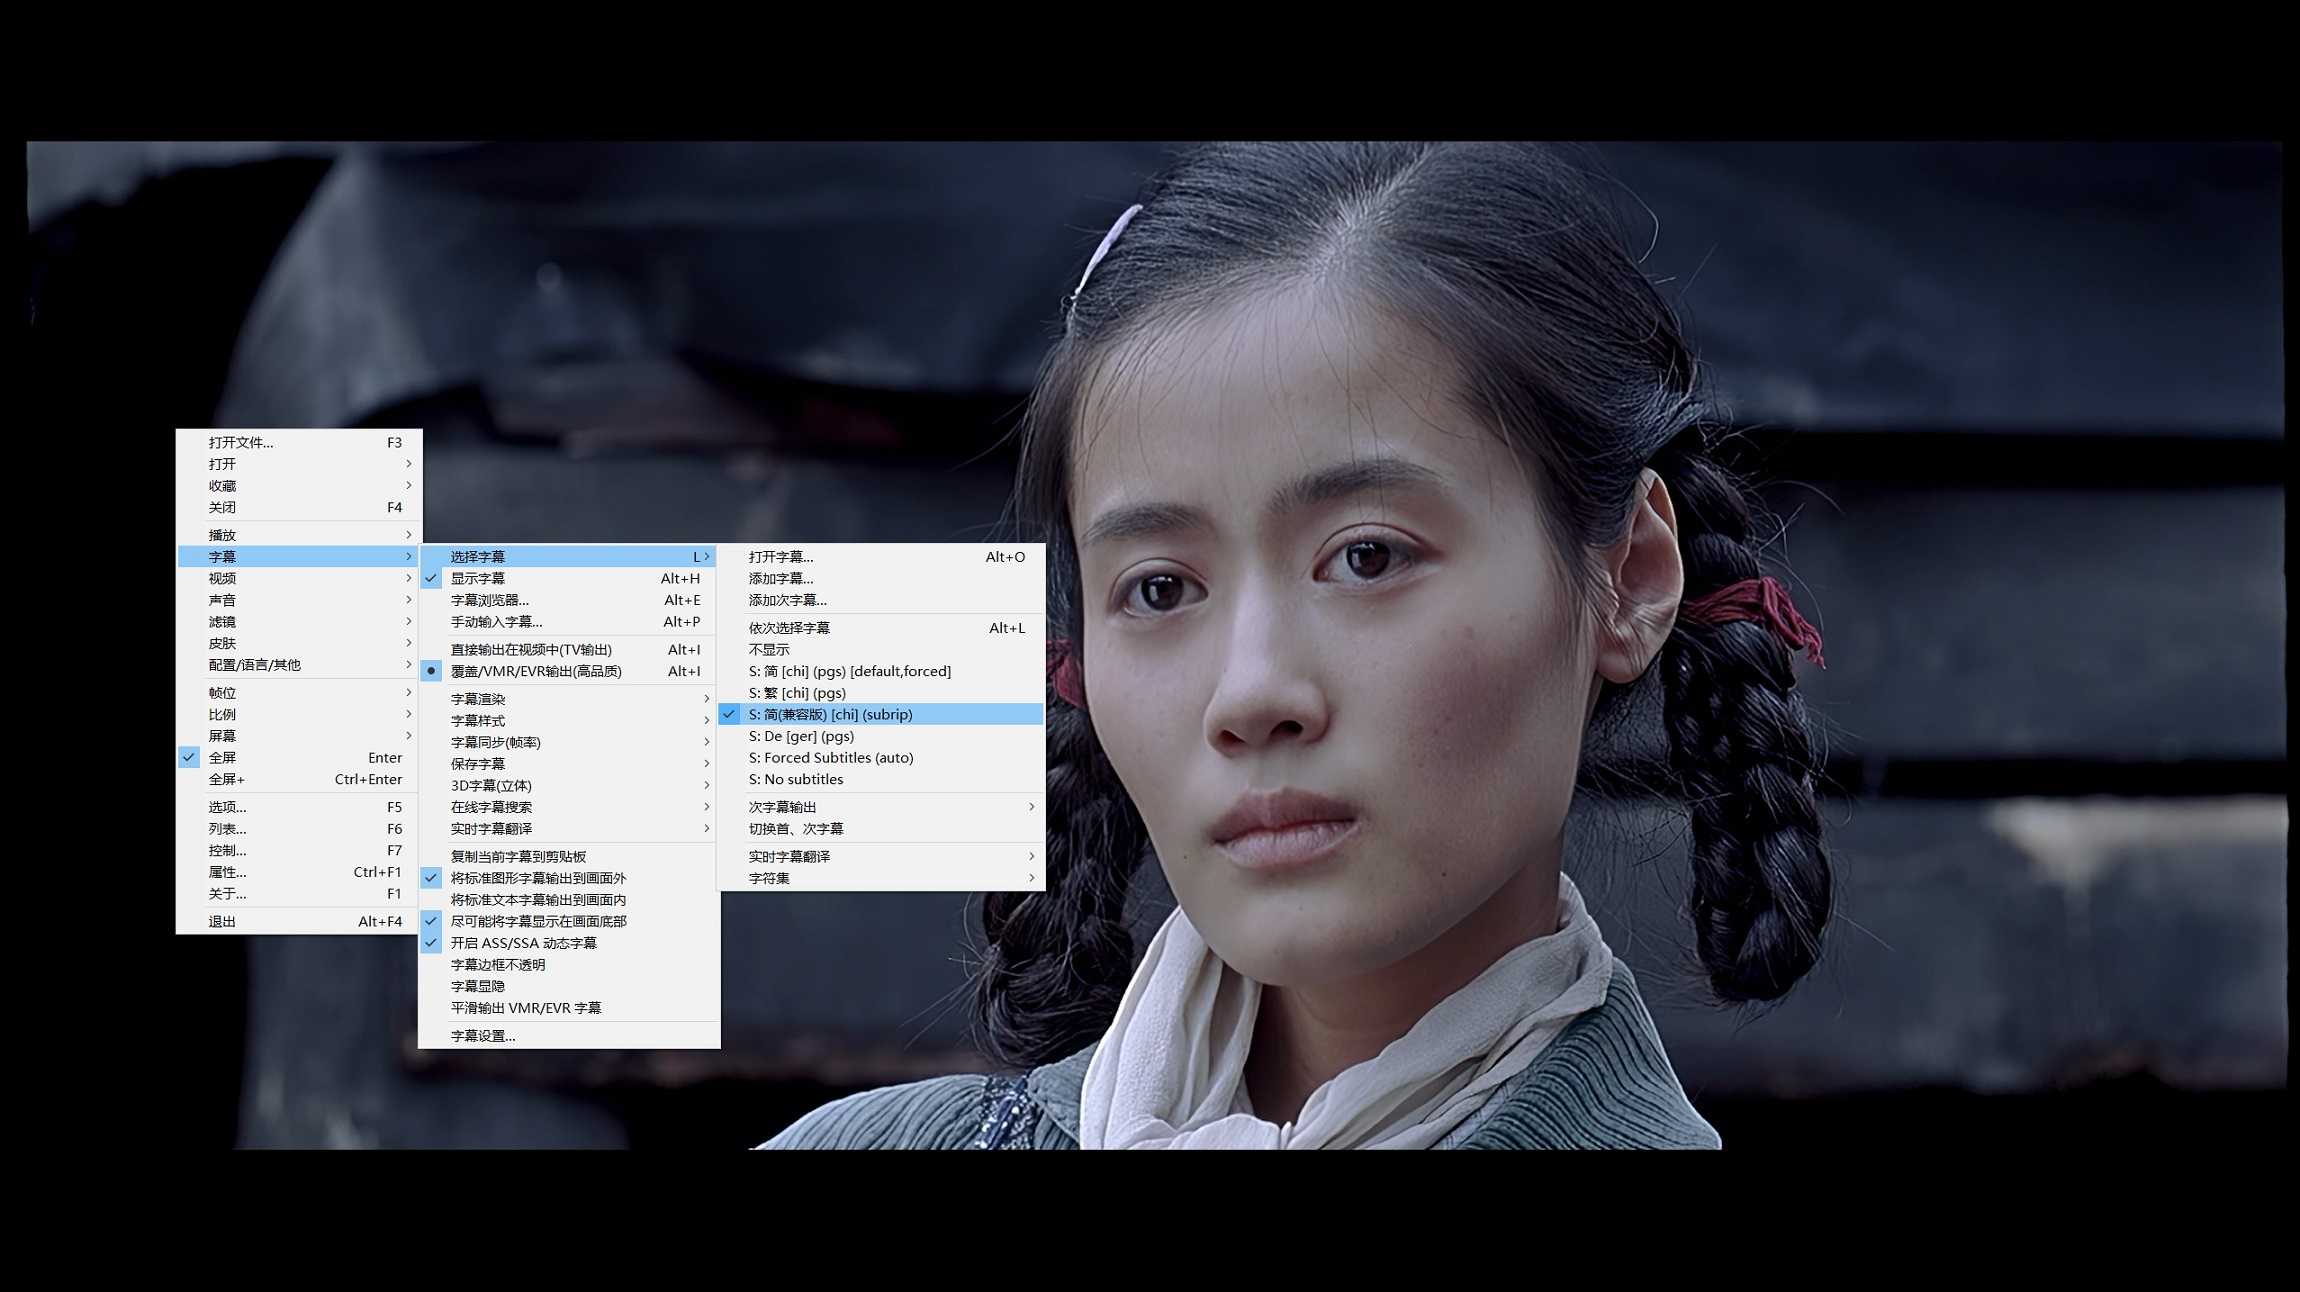
Task: Expand 保存字幕 submenu
Action: tap(568, 764)
